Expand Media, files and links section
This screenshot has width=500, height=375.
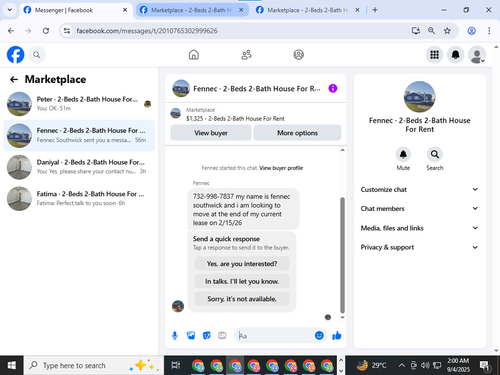pyautogui.click(x=419, y=228)
